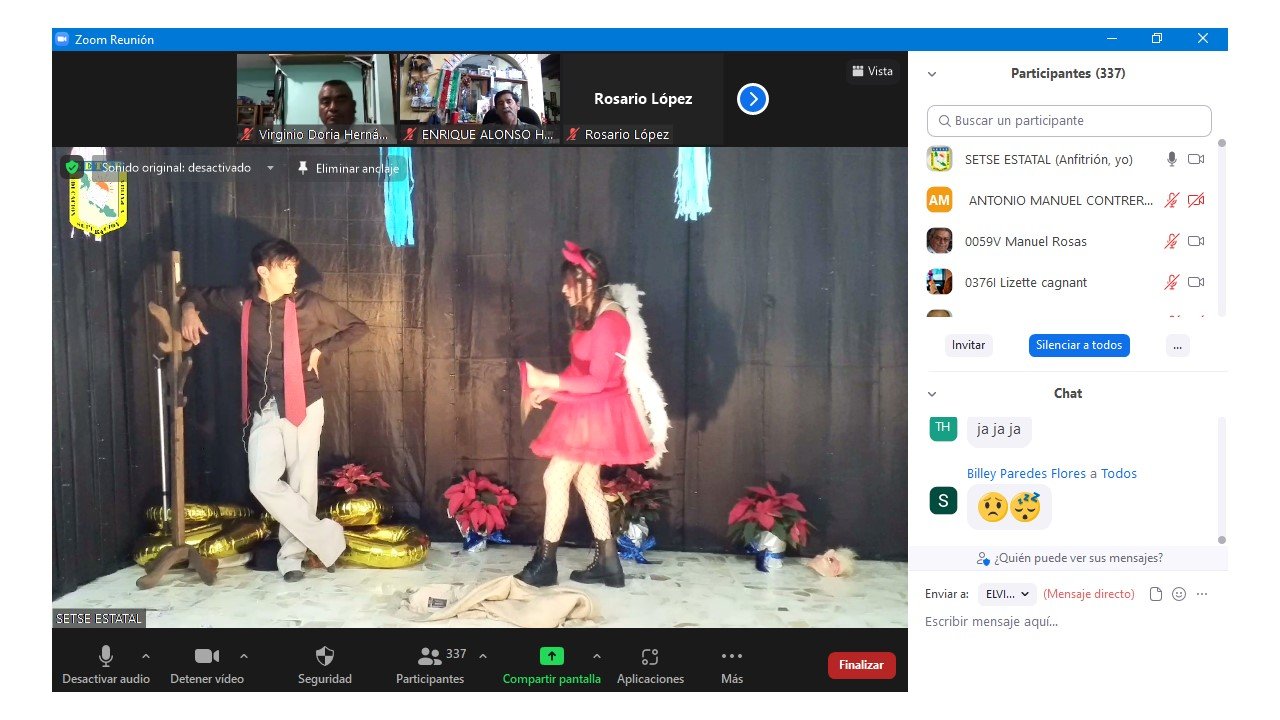This screenshot has width=1280, height=720.
Task: Open the Enviar a recipient dropdown
Action: 1006,594
